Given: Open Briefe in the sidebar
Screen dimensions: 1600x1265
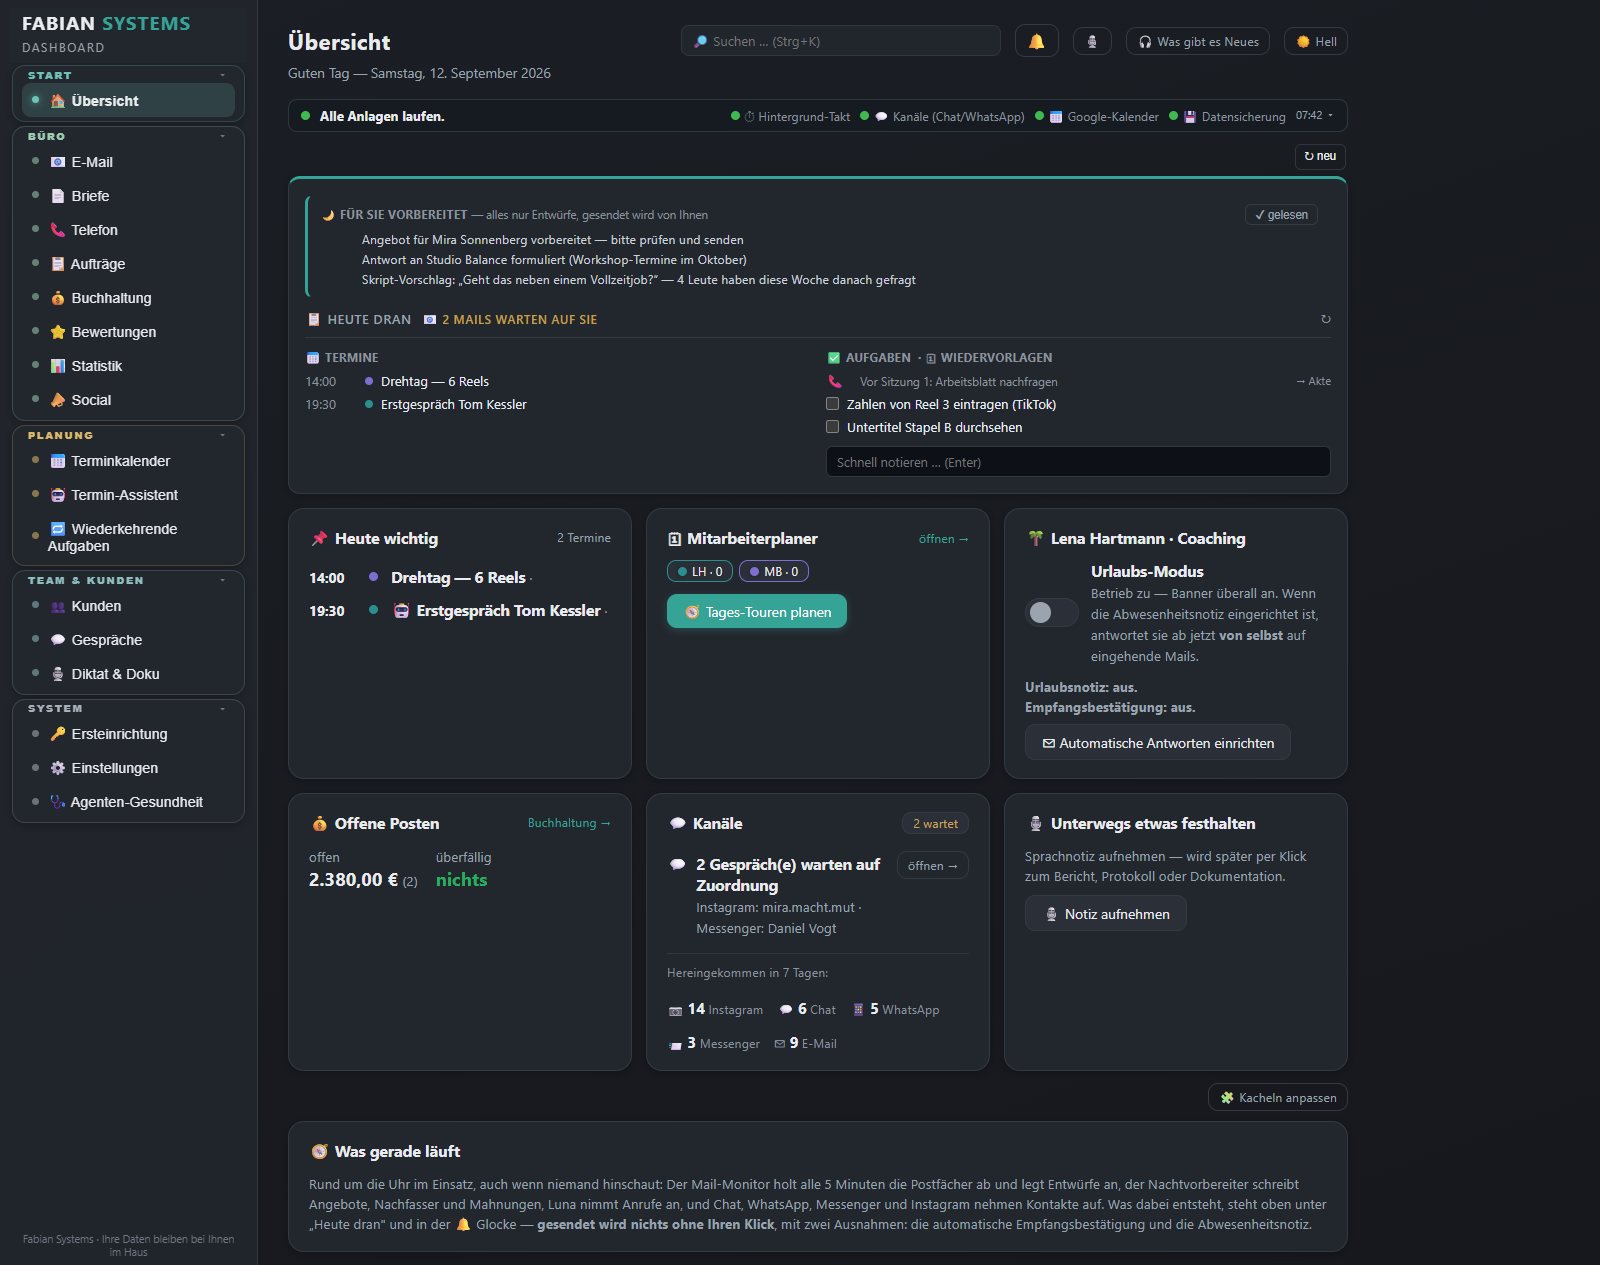Looking at the screenshot, I should 128,196.
